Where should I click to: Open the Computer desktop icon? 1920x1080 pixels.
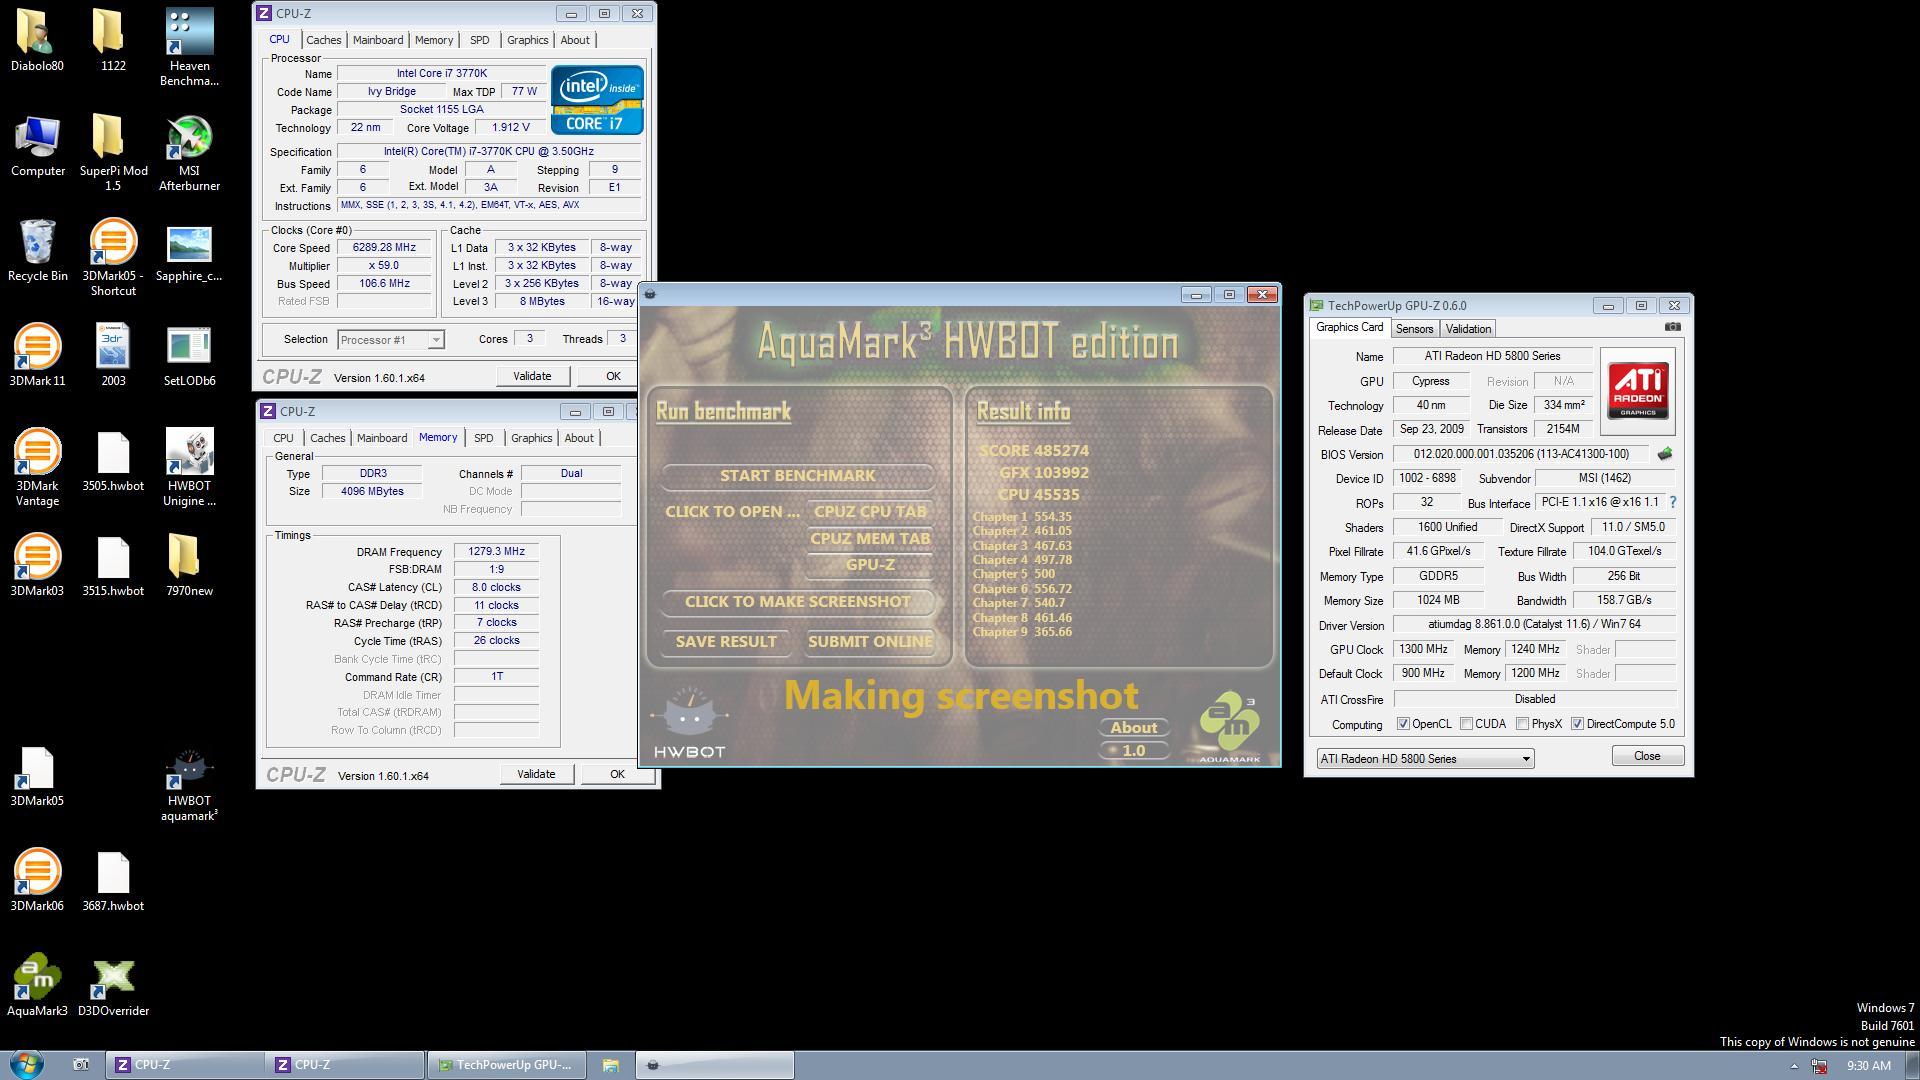tap(38, 146)
